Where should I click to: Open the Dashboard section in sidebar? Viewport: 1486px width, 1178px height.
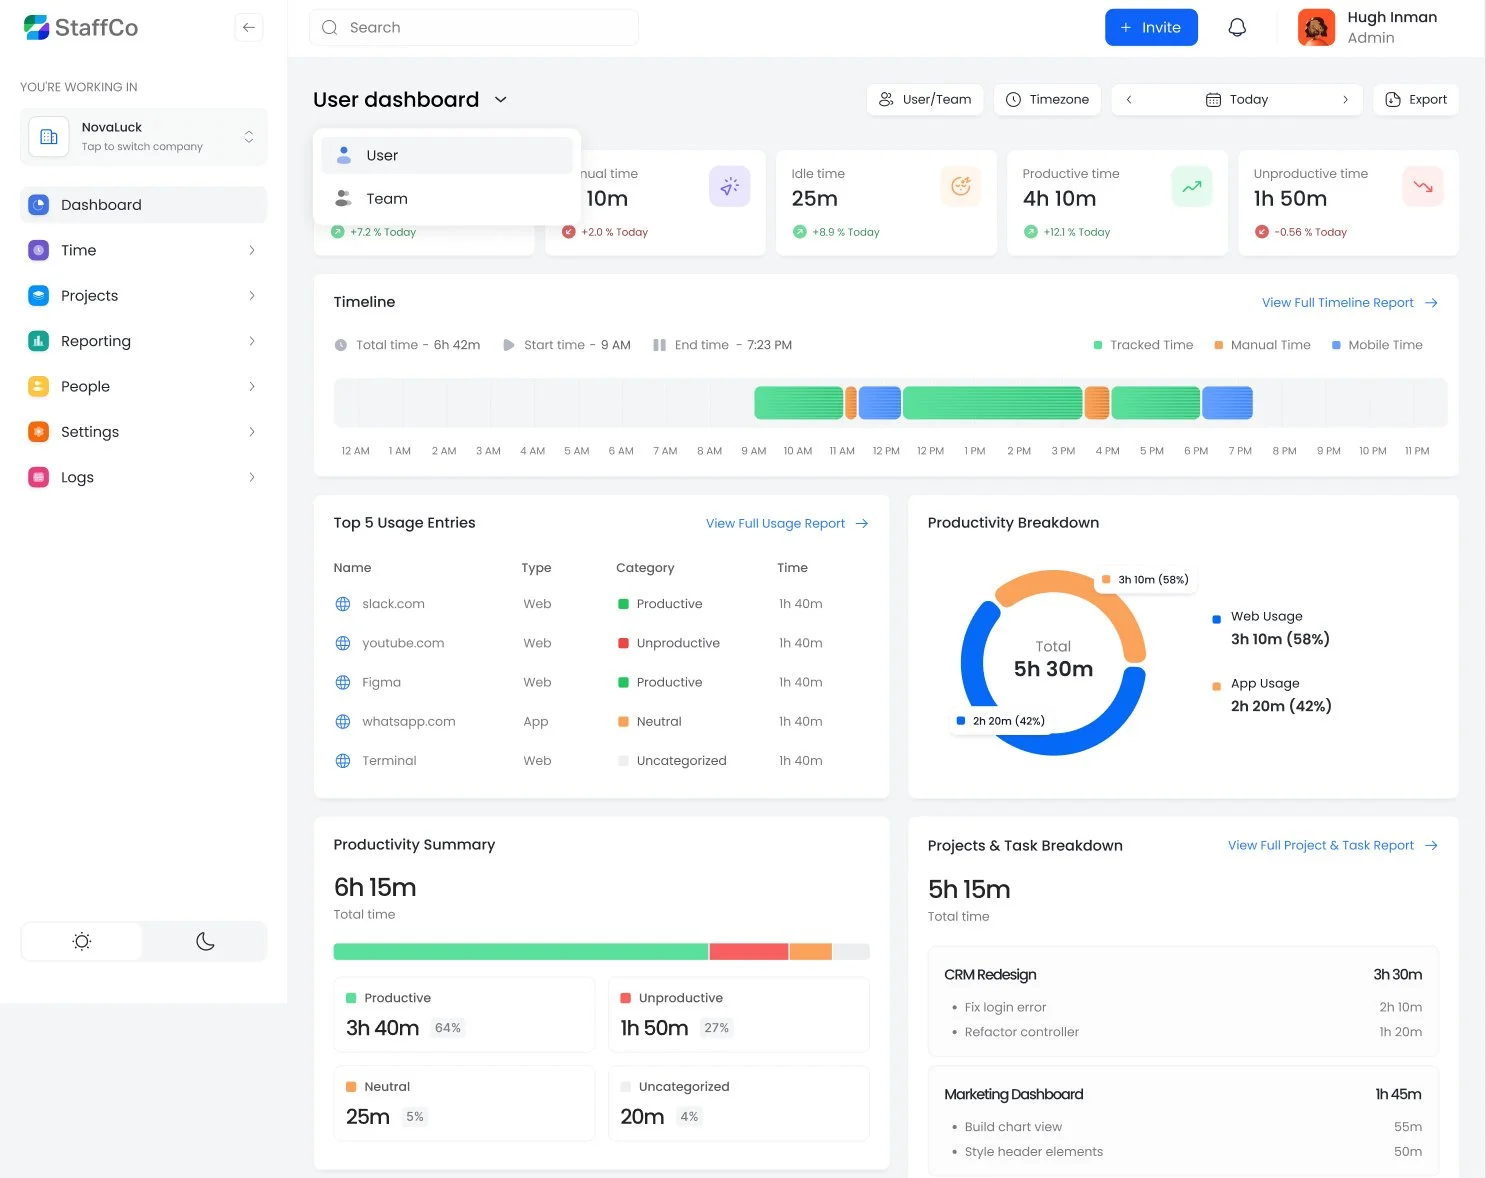pos(38,204)
